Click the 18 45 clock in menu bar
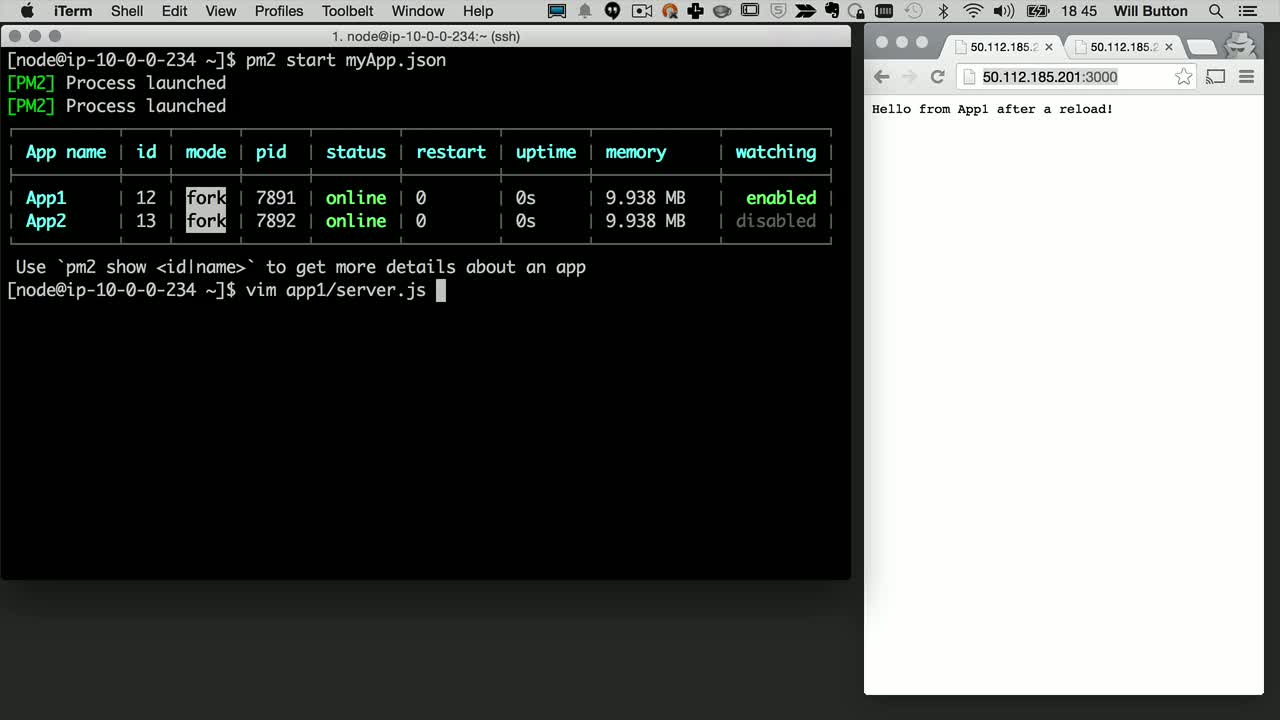This screenshot has width=1280, height=720. [x=1079, y=11]
